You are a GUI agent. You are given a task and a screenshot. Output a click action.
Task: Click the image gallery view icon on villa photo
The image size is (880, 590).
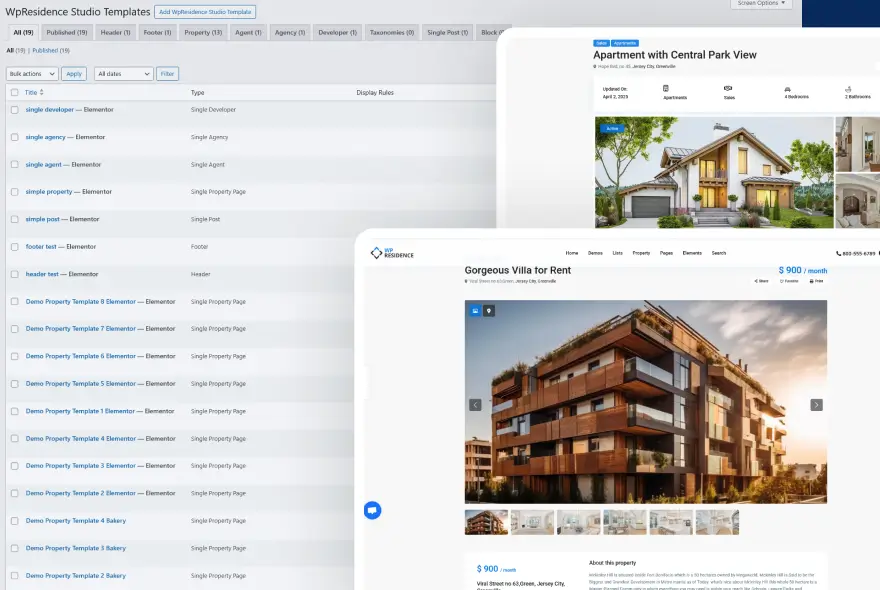pyautogui.click(x=475, y=310)
